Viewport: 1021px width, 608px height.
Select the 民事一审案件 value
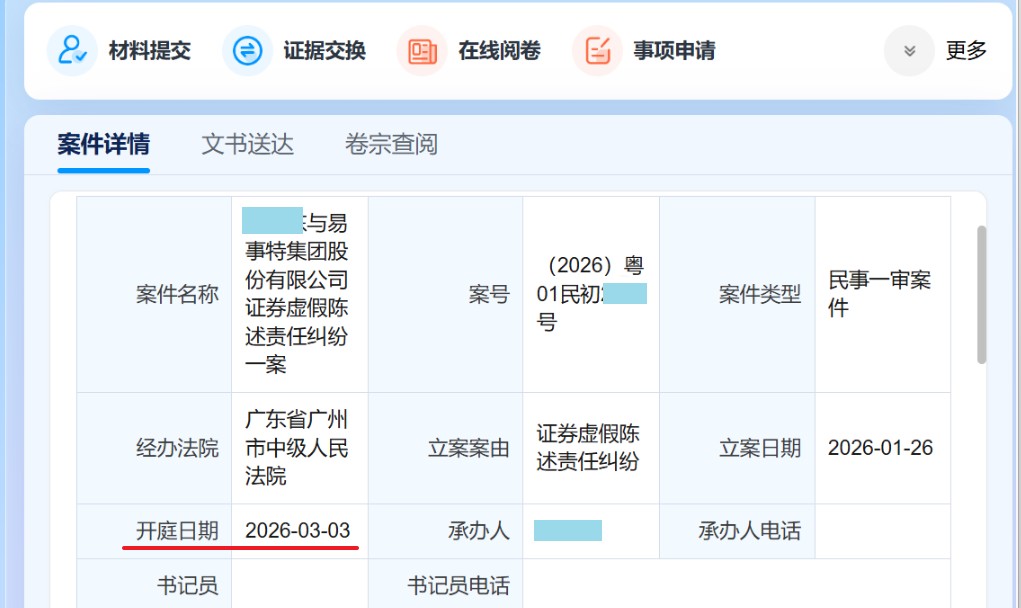pos(879,294)
